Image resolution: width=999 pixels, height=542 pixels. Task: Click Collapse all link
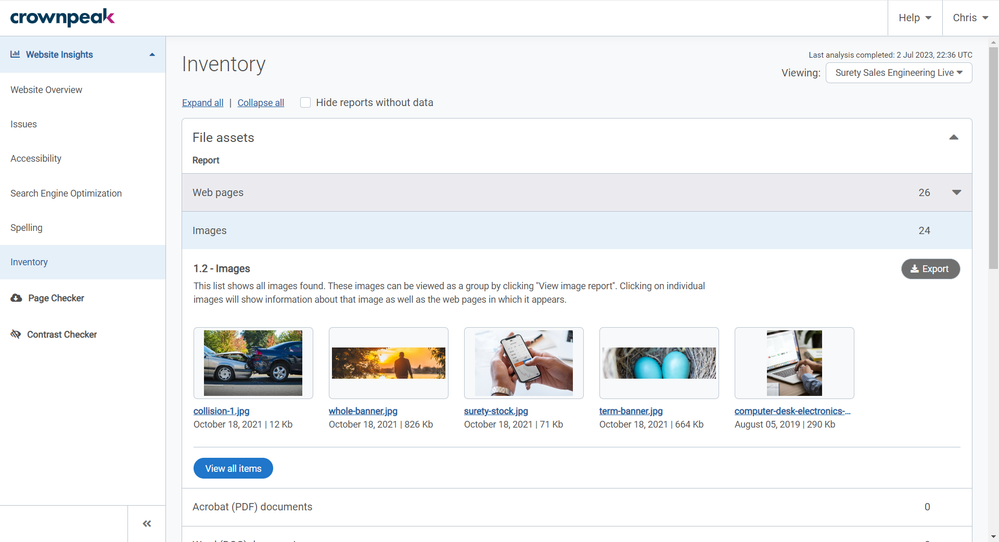(261, 103)
